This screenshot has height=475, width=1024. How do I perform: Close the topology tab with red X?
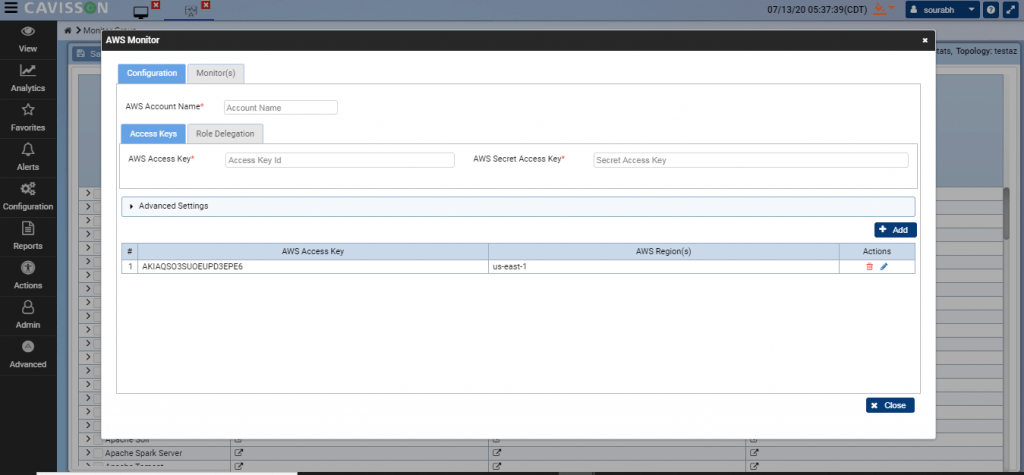206,5
